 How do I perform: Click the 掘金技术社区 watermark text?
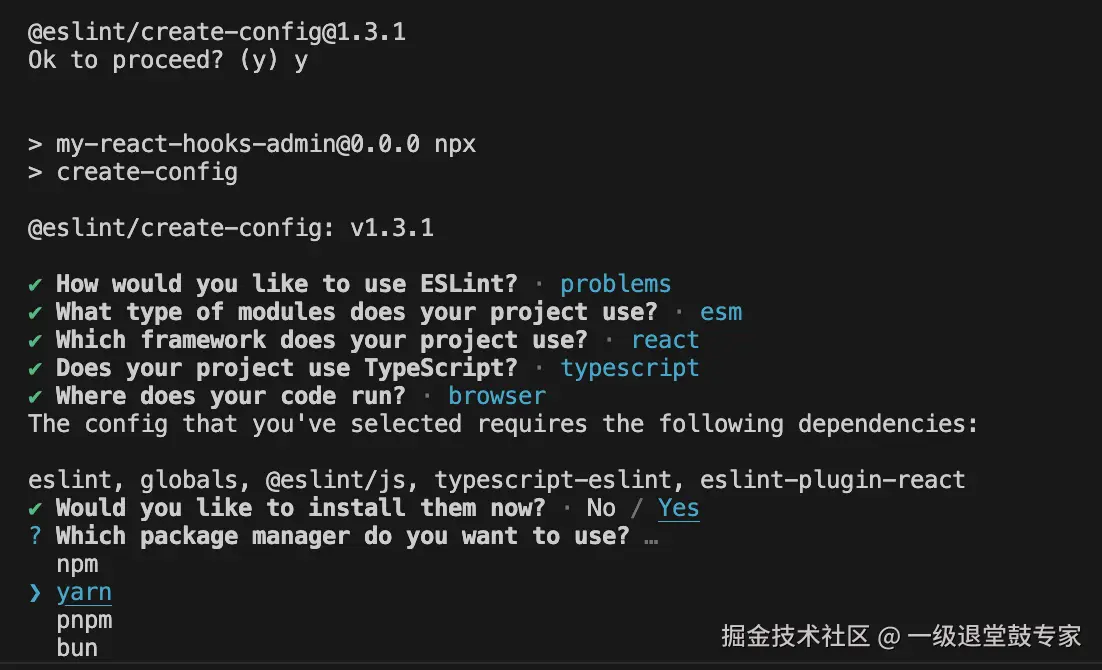(795, 636)
